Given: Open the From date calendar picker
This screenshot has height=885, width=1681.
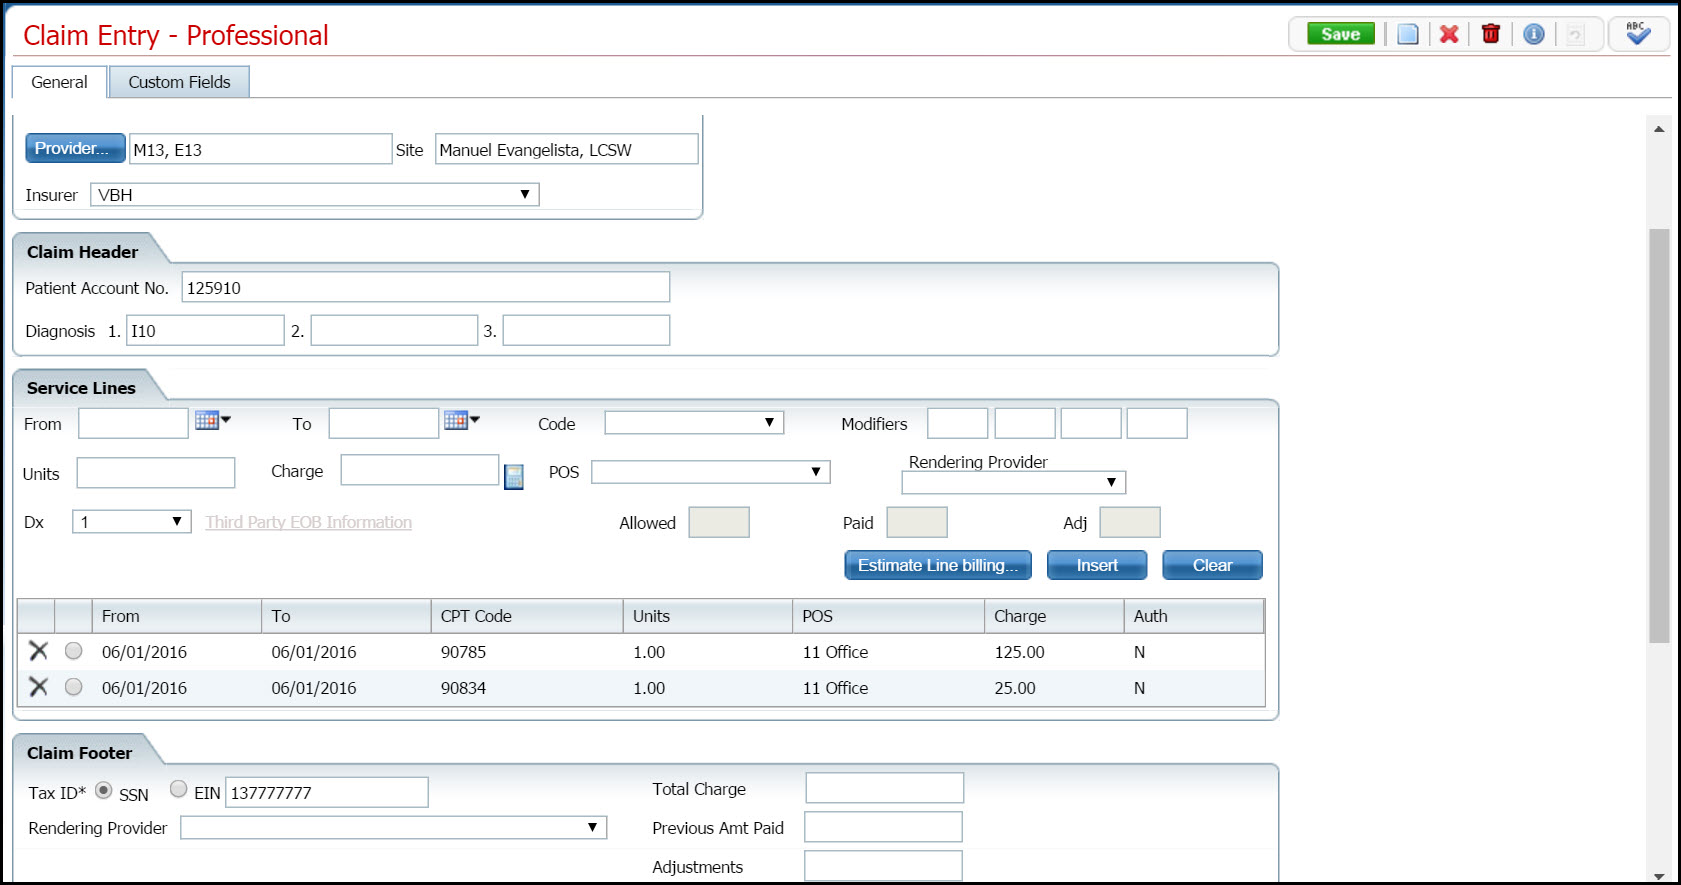Looking at the screenshot, I should pos(211,421).
